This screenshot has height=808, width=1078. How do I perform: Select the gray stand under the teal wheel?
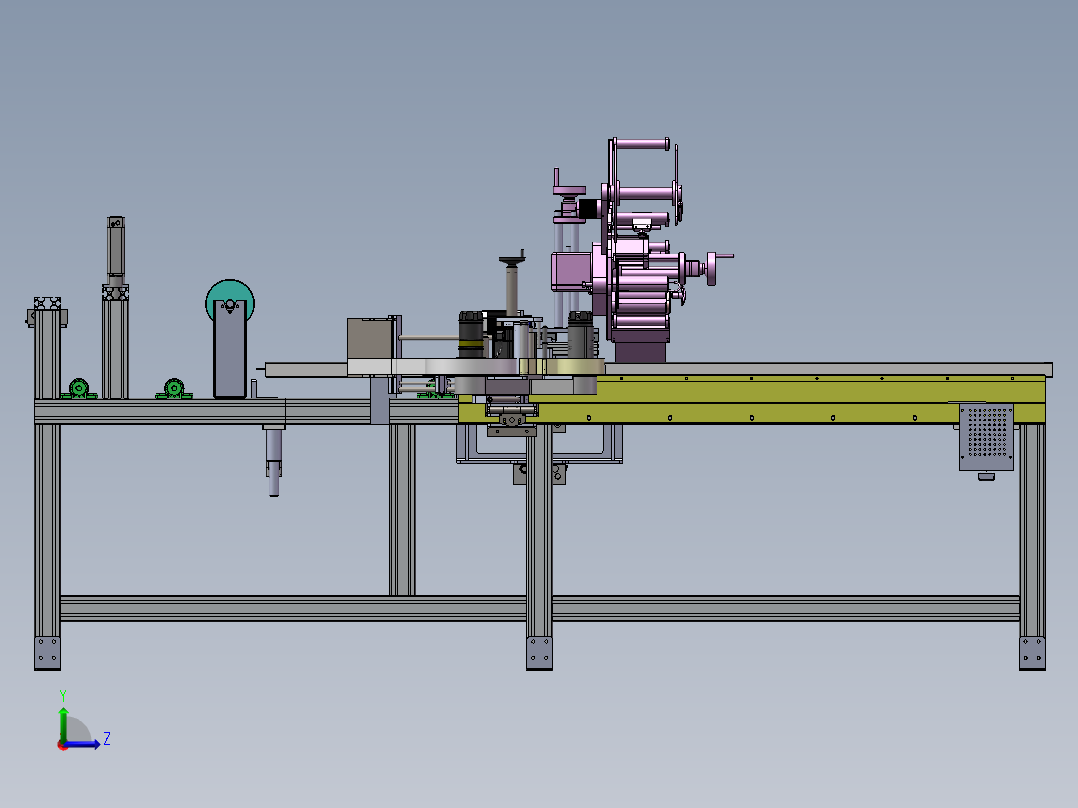point(230,349)
